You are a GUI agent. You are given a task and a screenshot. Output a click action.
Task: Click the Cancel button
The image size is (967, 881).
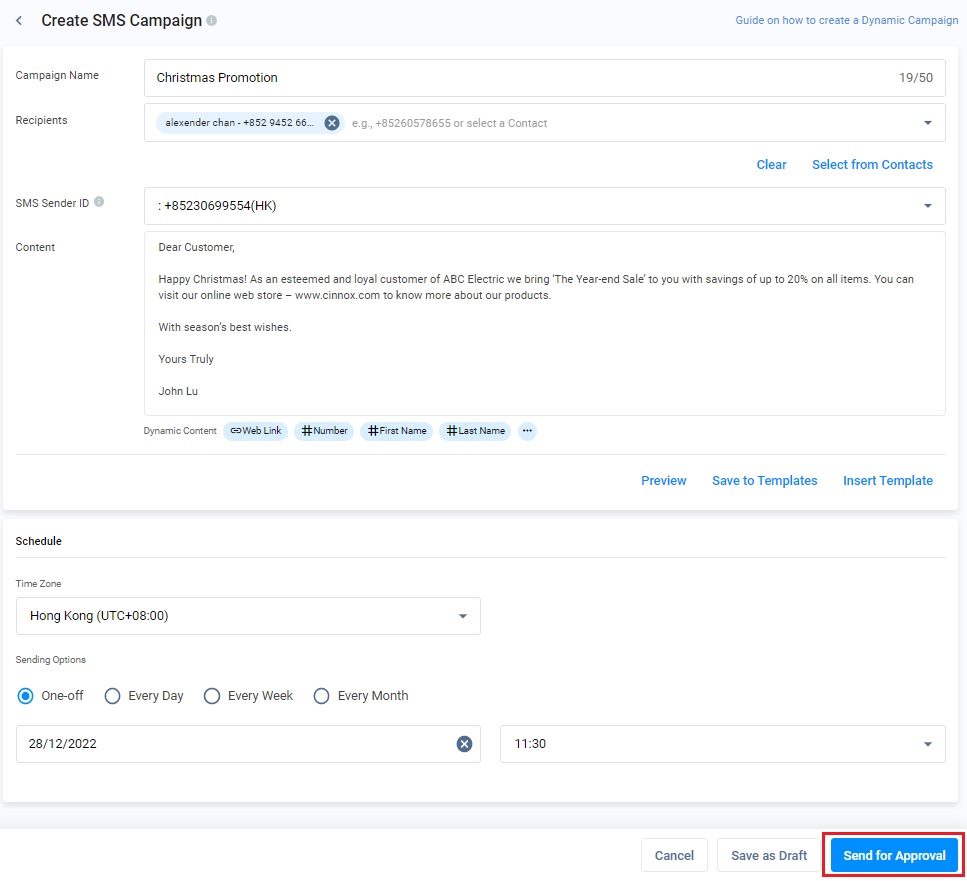pyautogui.click(x=674, y=856)
